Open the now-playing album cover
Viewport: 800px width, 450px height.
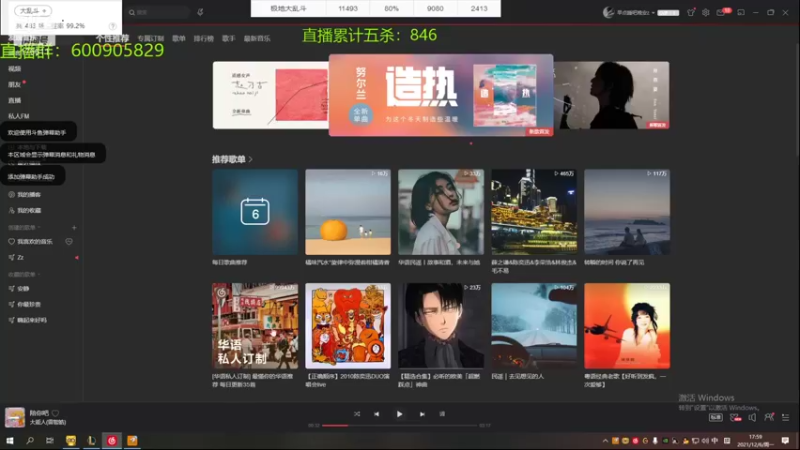pos(15,417)
